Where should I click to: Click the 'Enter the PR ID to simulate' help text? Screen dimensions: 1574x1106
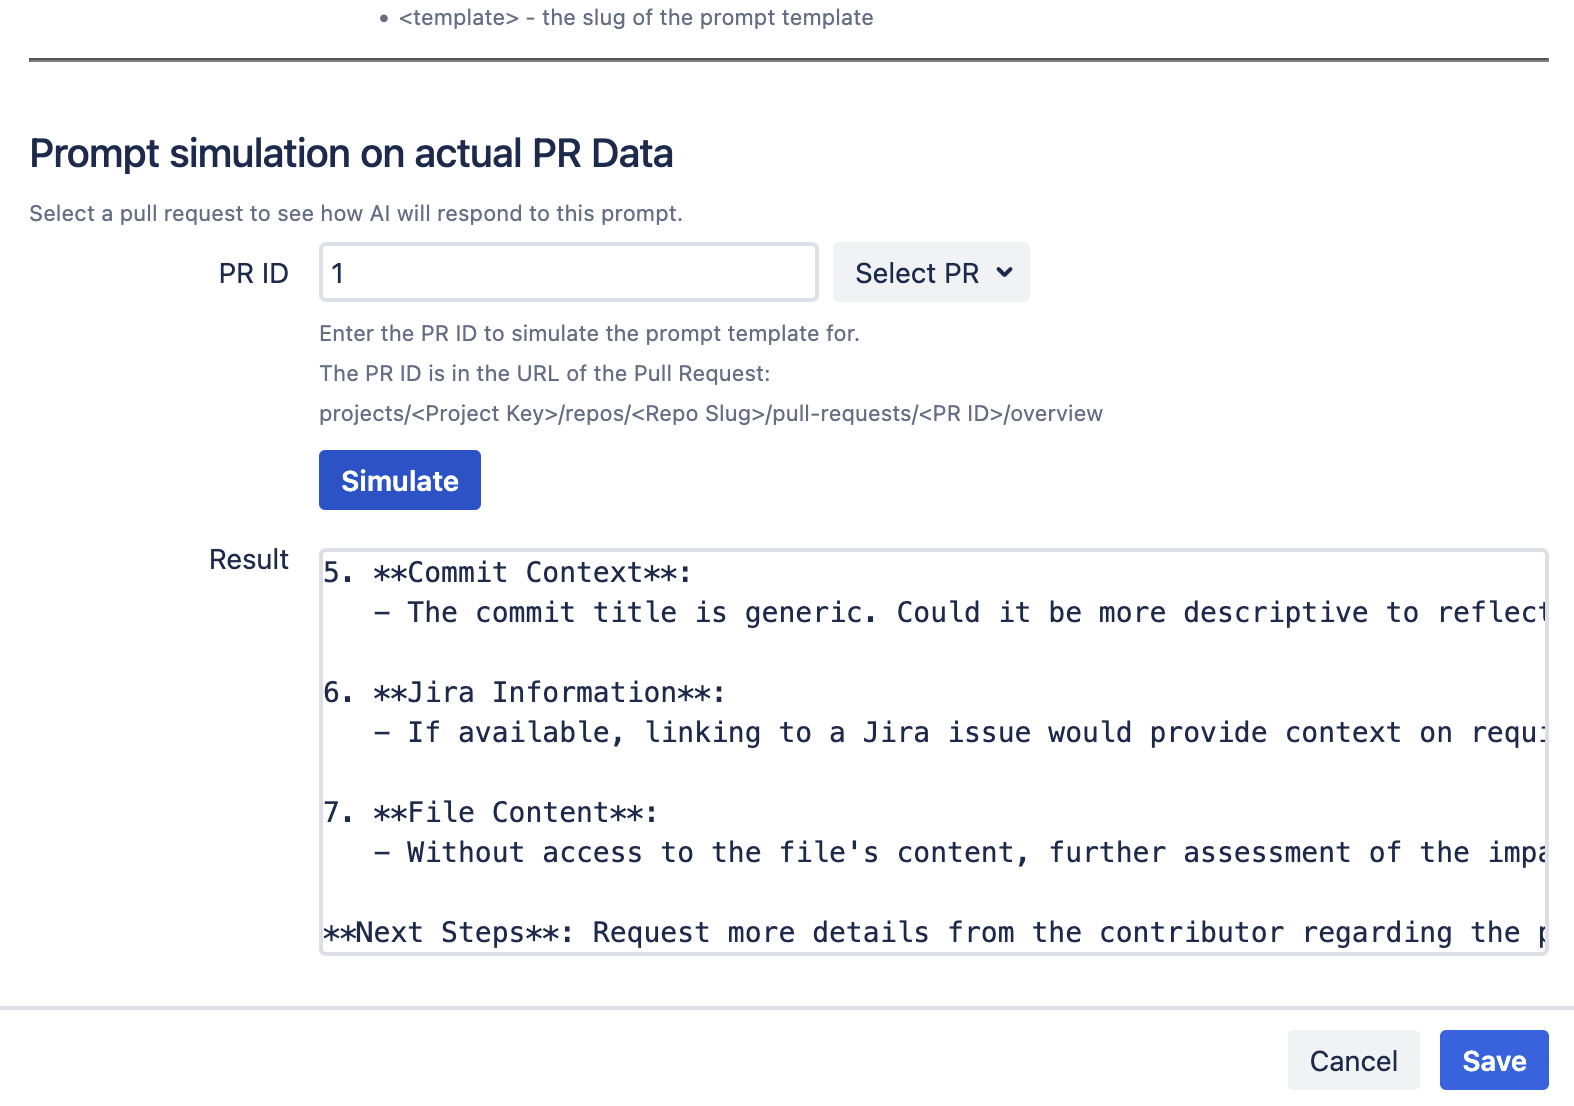[x=589, y=334]
